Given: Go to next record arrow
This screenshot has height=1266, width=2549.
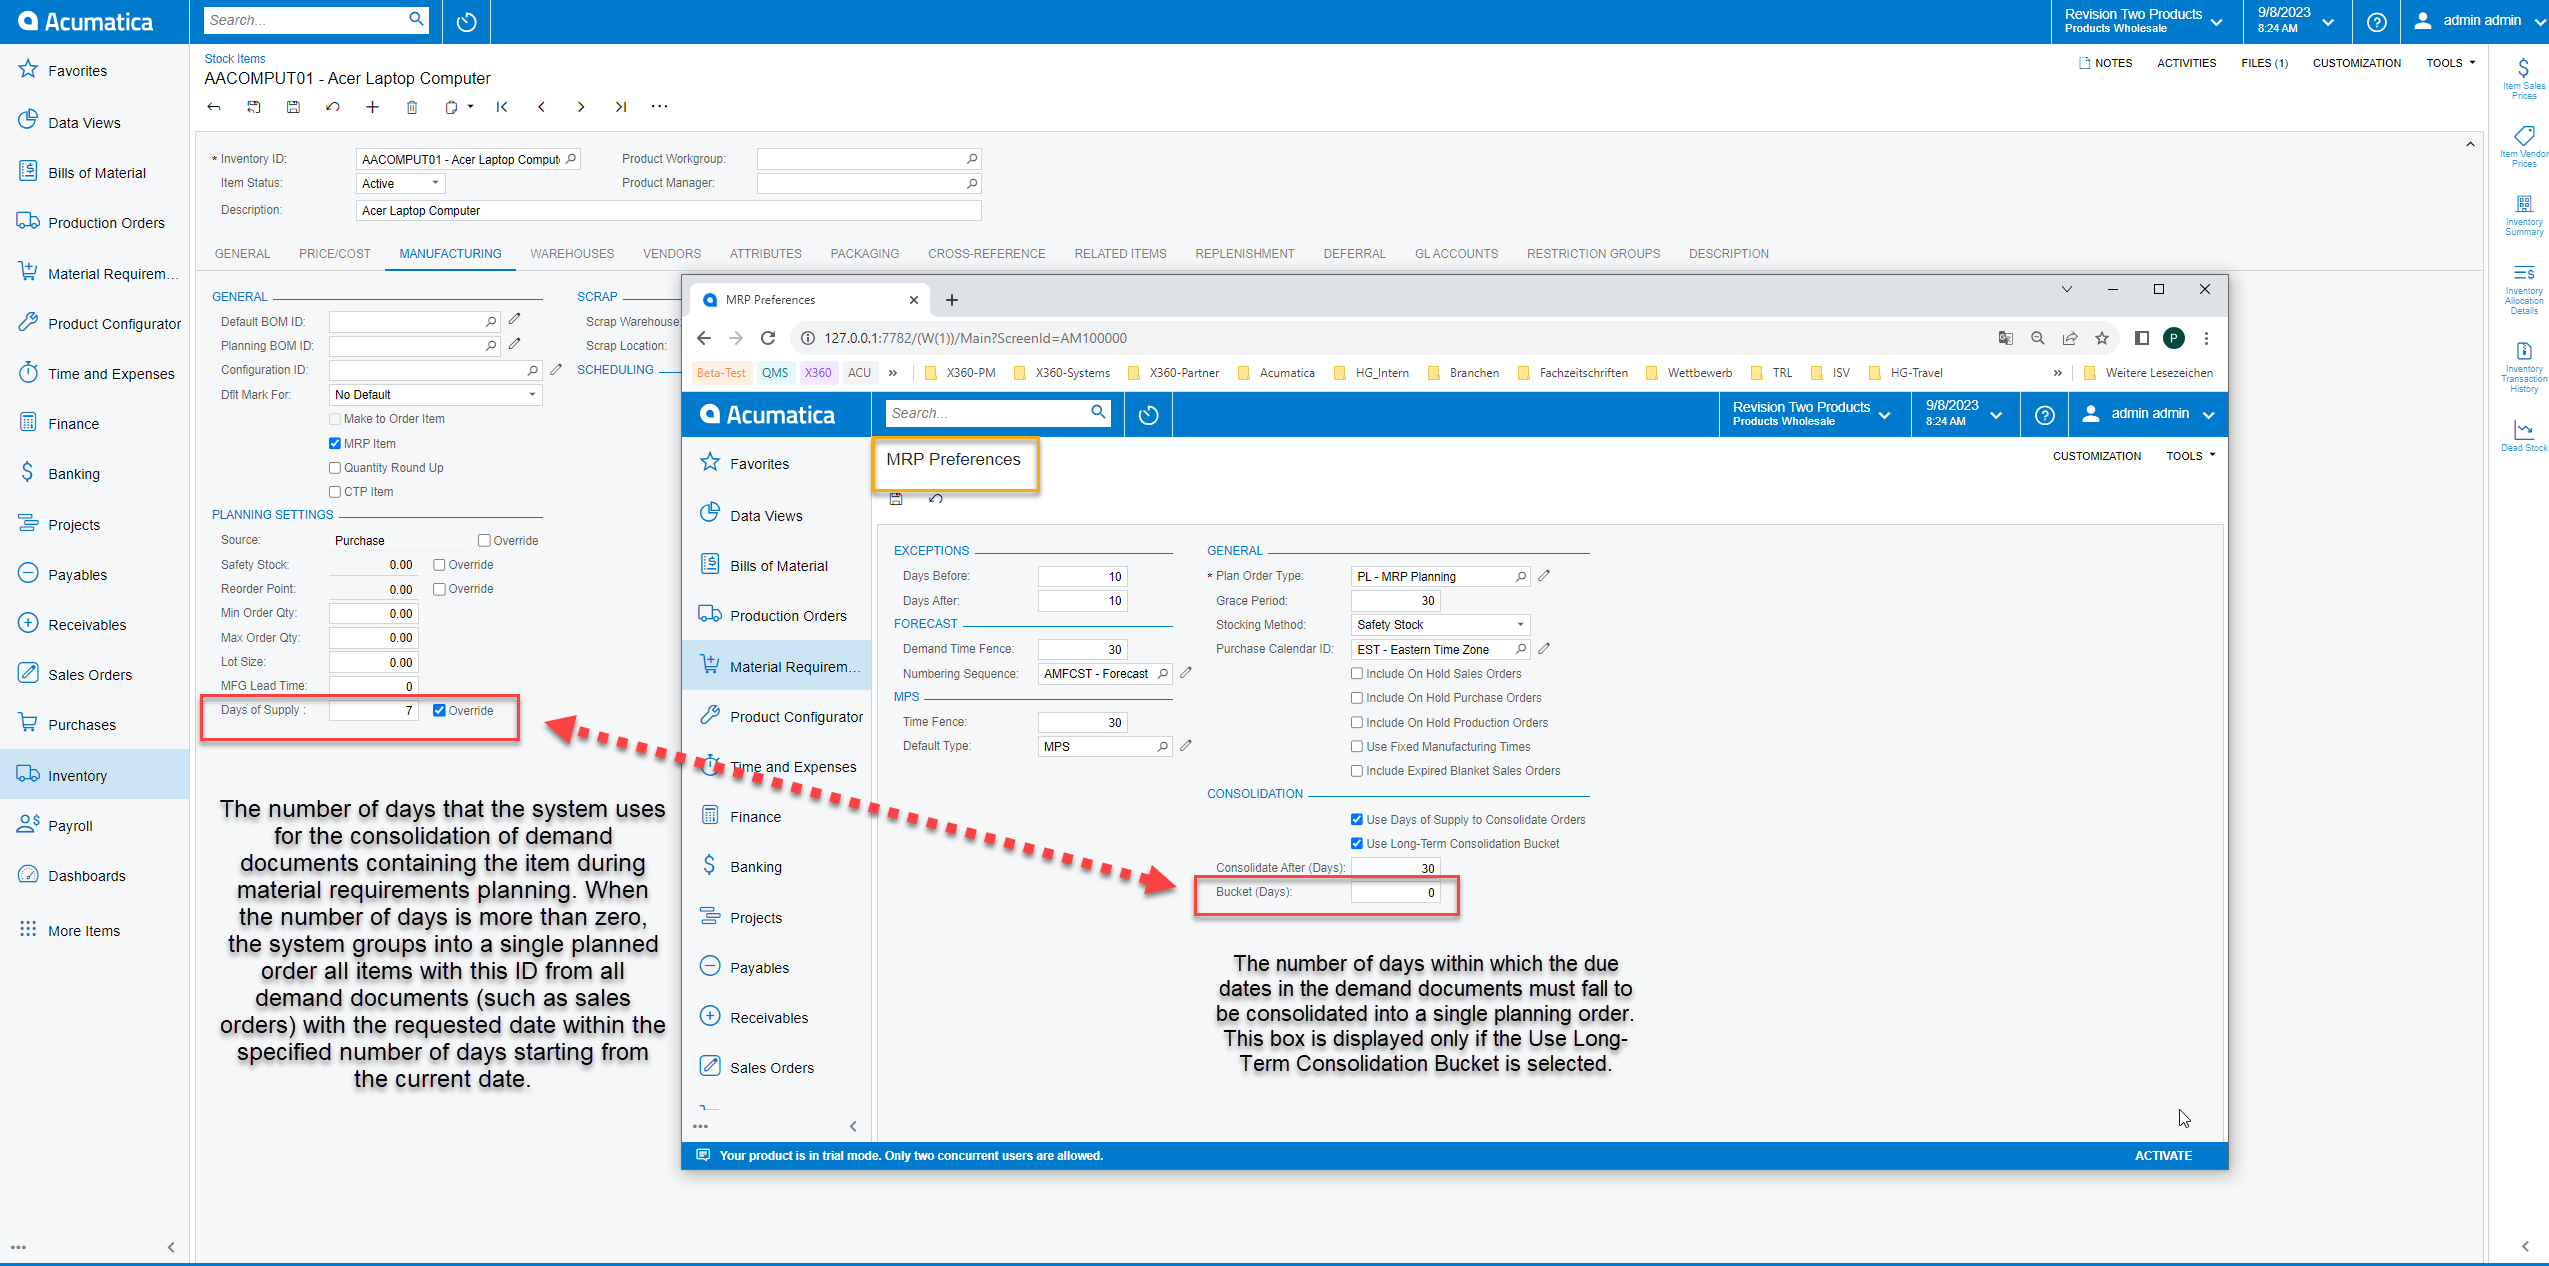Looking at the screenshot, I should click(580, 107).
